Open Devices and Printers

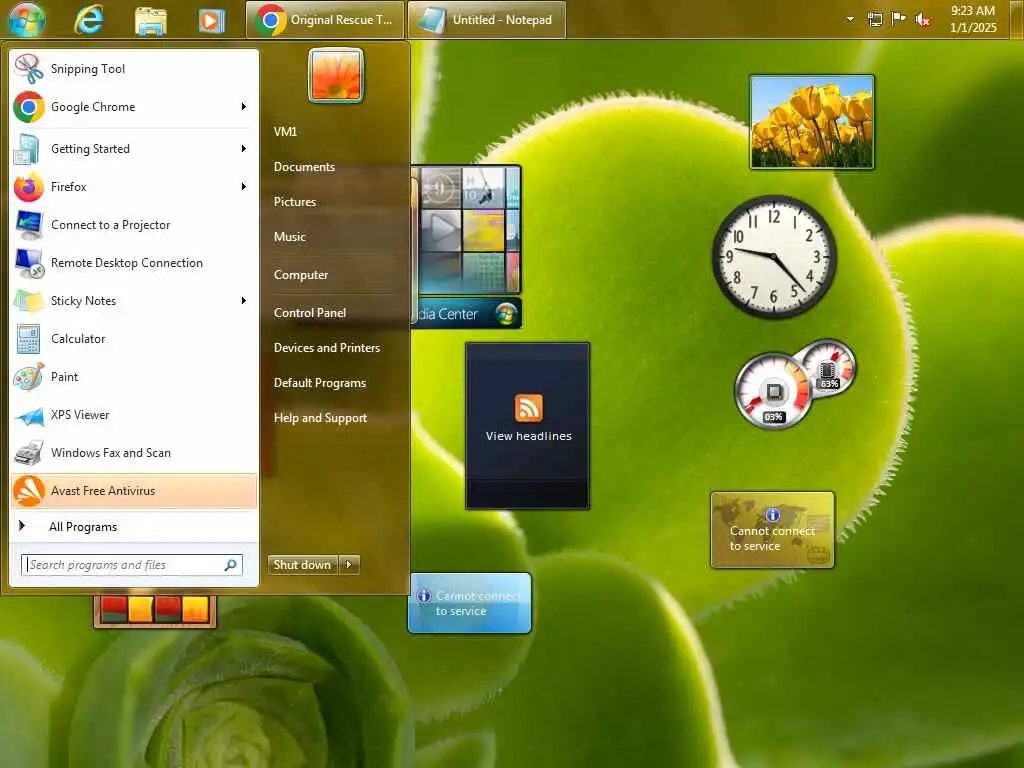(327, 348)
